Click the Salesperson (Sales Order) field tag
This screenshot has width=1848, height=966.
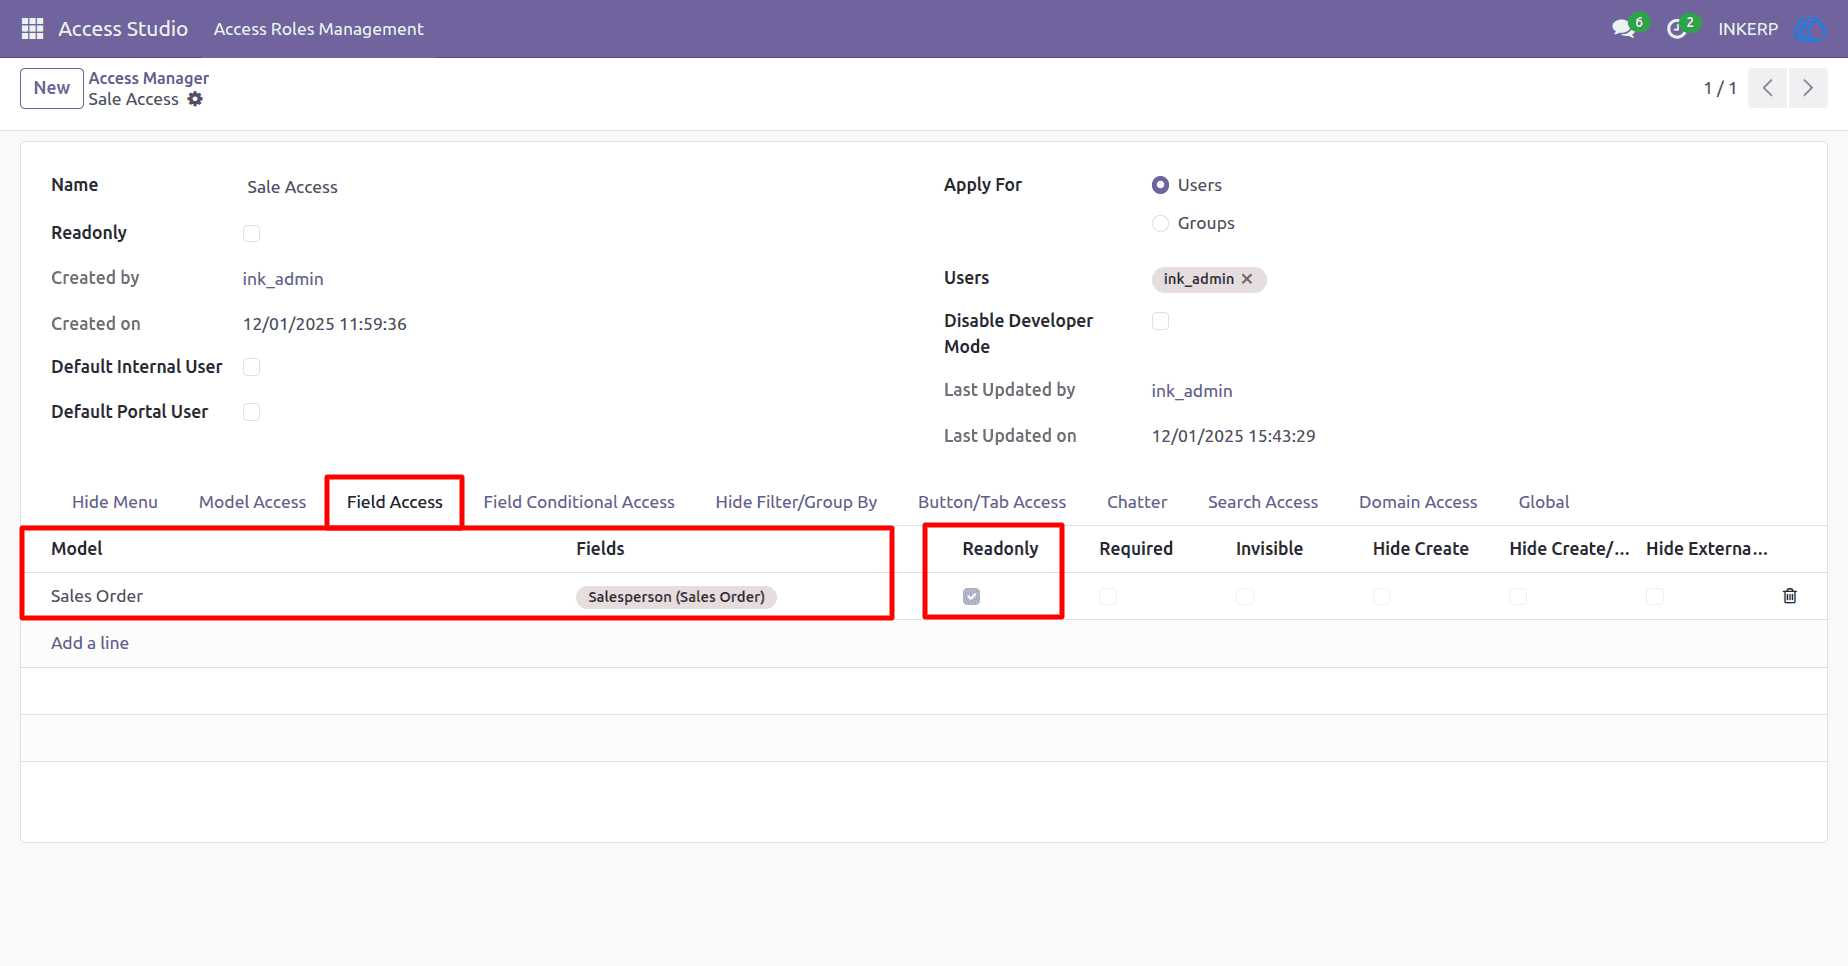tap(676, 597)
